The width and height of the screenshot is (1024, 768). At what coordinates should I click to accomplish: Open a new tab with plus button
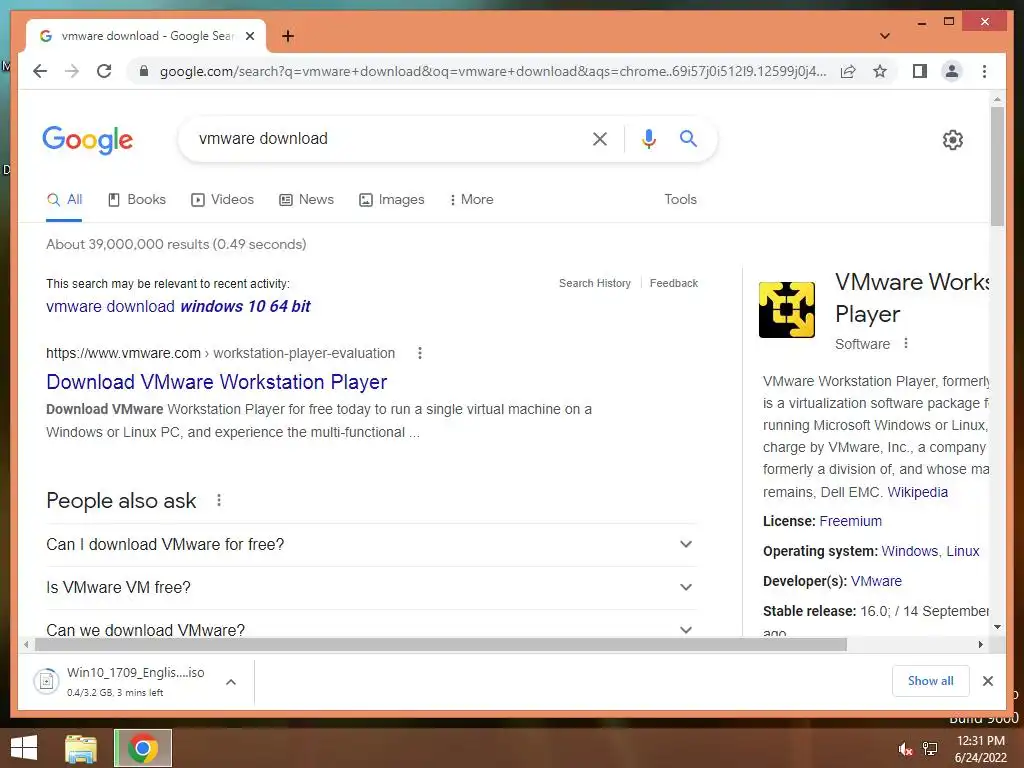(288, 36)
